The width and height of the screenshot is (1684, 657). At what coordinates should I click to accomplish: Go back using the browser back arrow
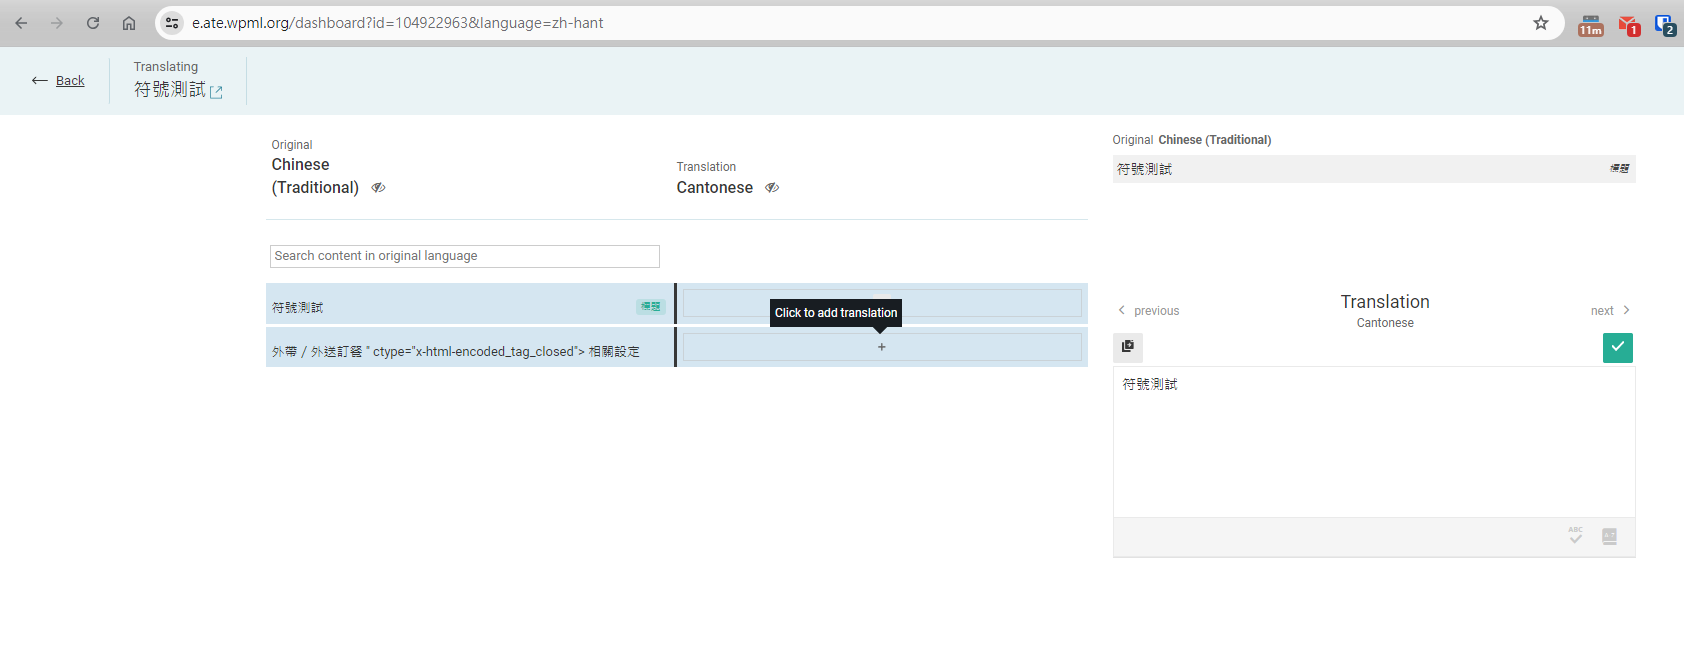(x=21, y=23)
